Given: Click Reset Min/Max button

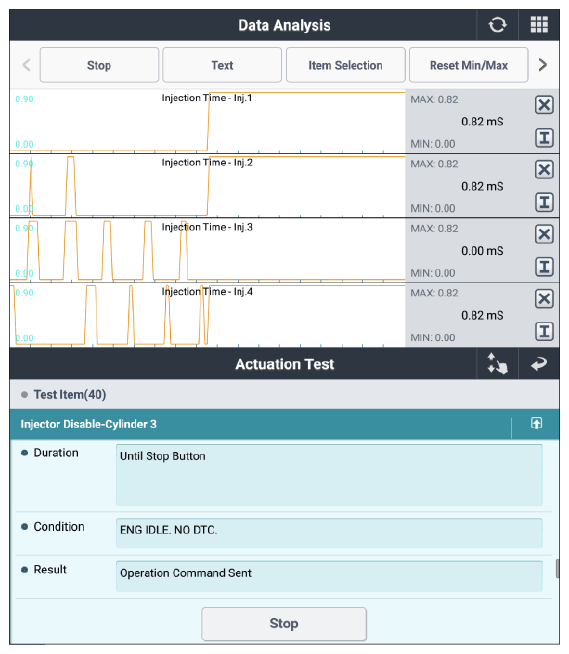Looking at the screenshot, I should click(469, 65).
